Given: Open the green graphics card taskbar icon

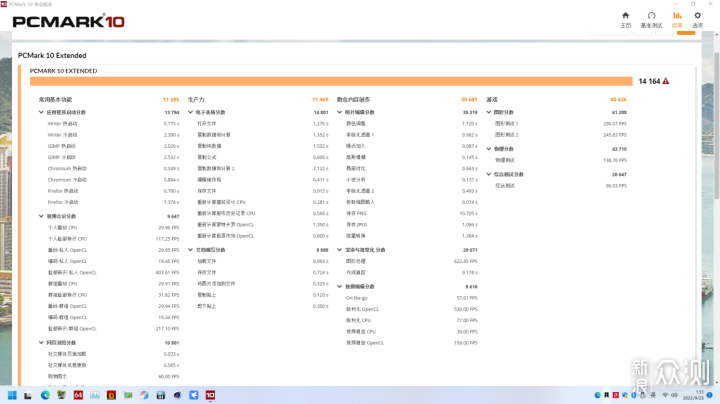Looking at the screenshot, I should 128,395.
